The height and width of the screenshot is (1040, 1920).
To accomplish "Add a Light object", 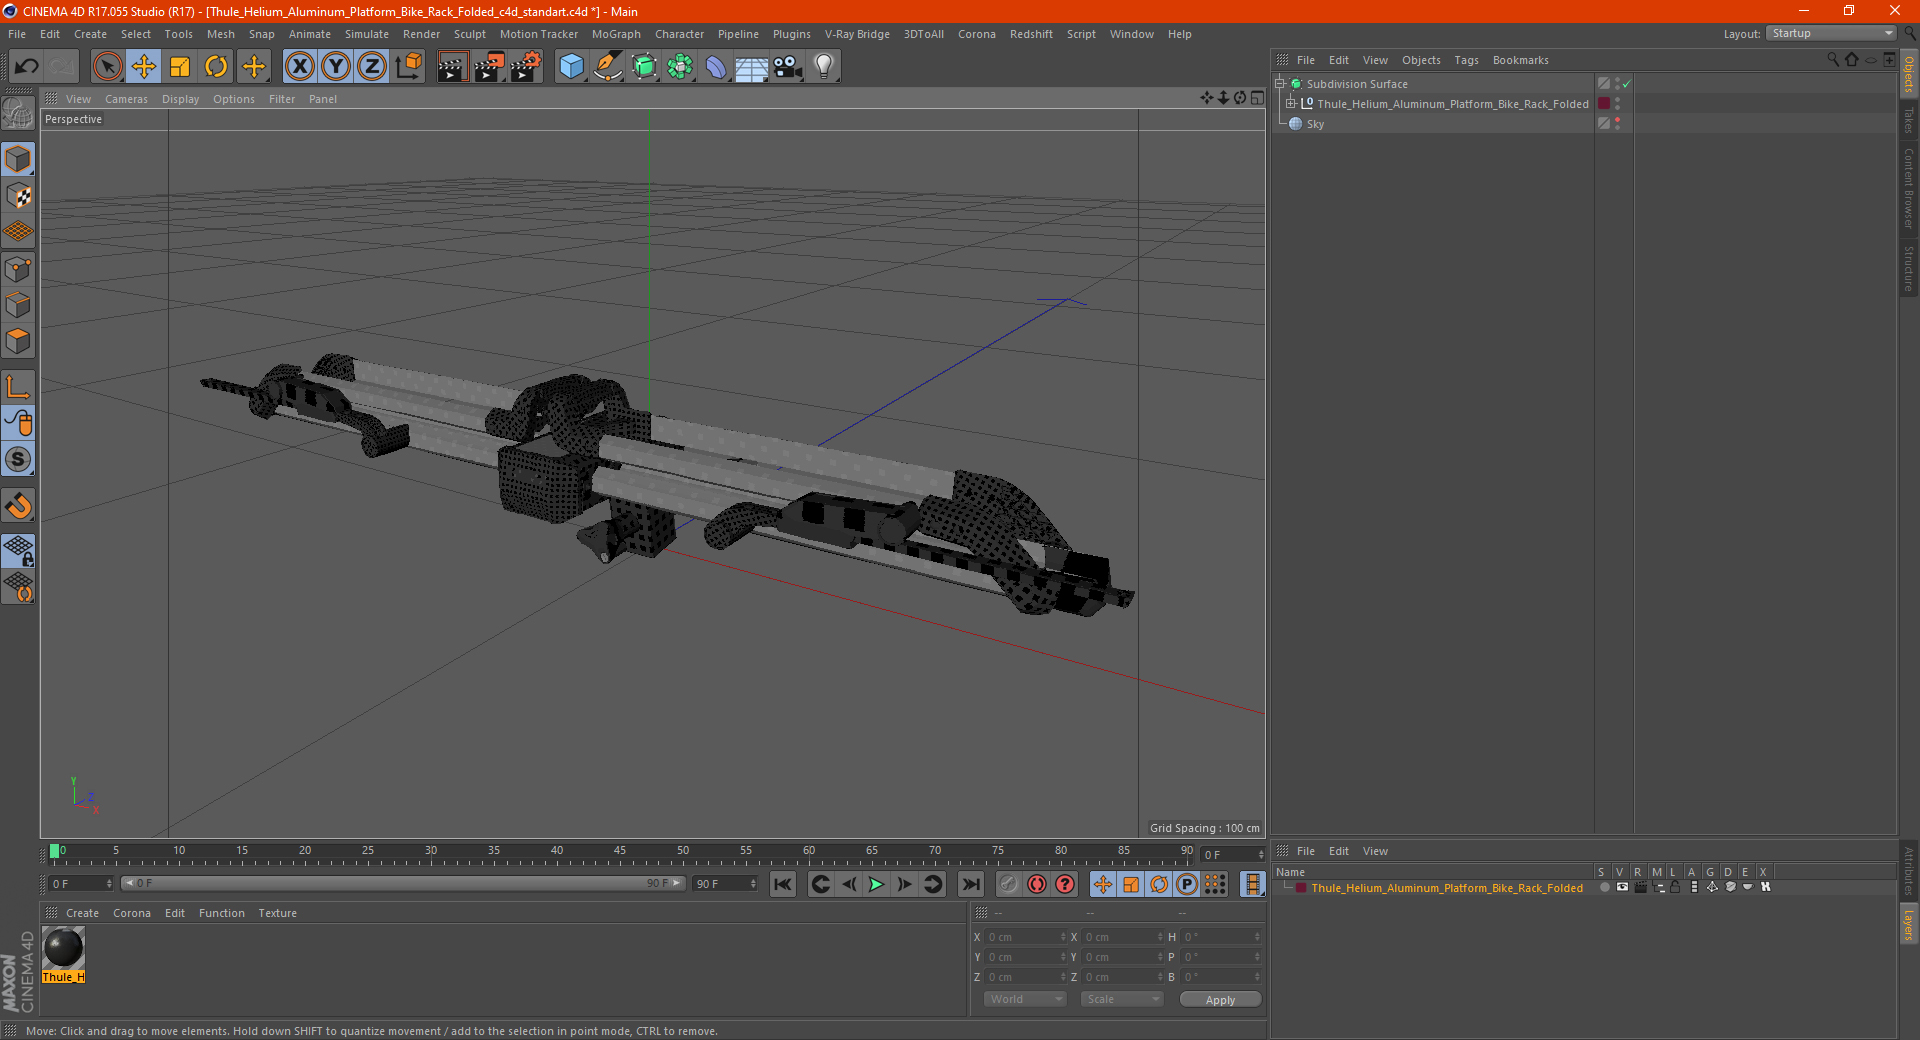I will click(824, 67).
